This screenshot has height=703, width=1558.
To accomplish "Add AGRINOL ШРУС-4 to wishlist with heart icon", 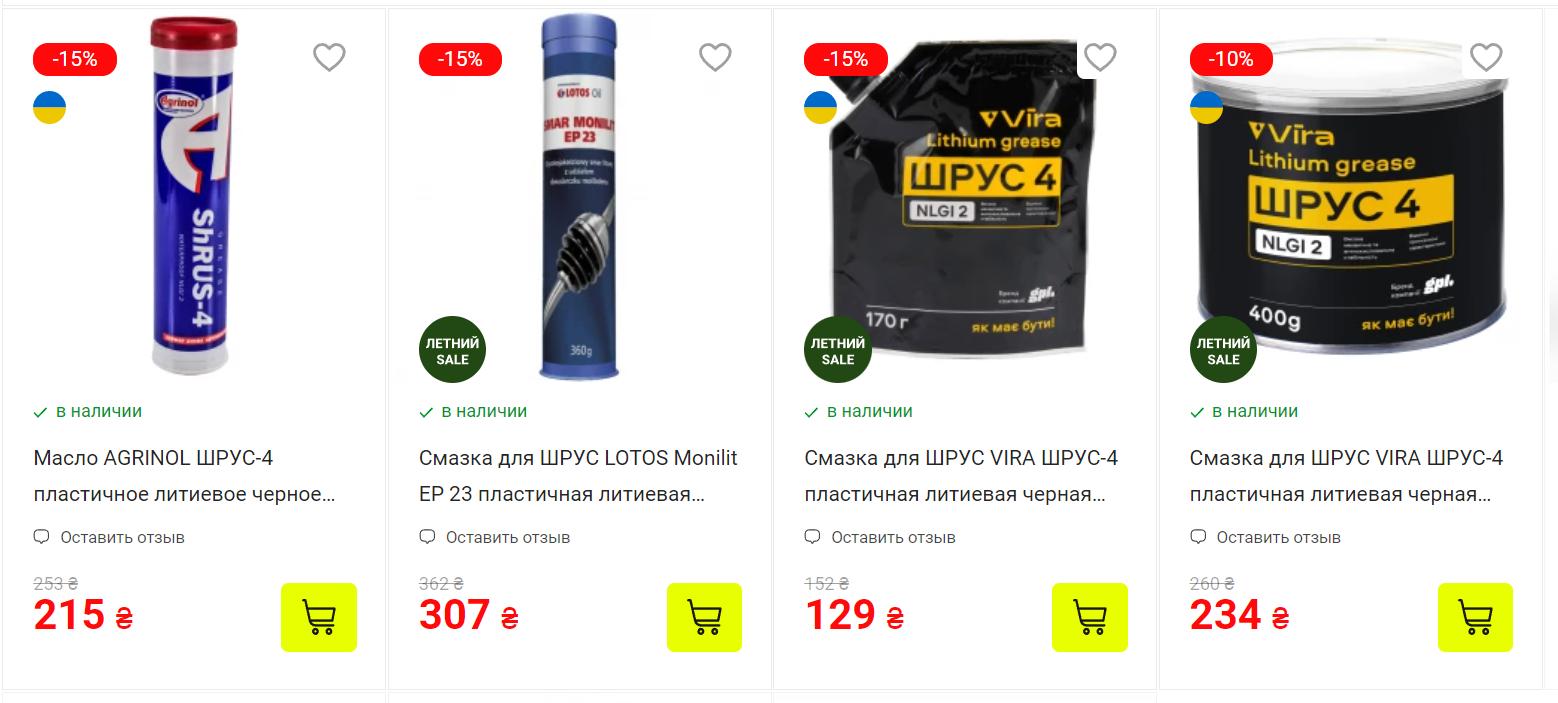I will (x=329, y=58).
